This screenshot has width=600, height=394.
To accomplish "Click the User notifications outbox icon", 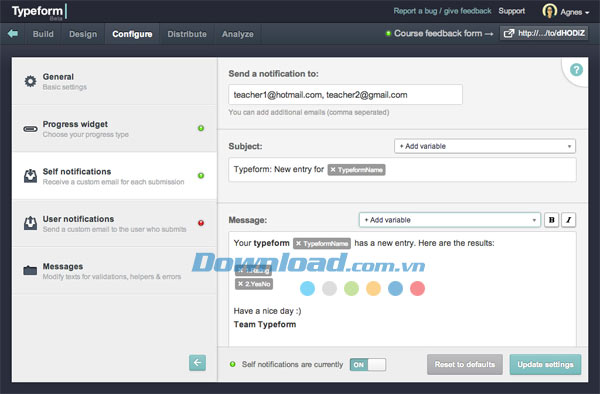I will [x=30, y=223].
